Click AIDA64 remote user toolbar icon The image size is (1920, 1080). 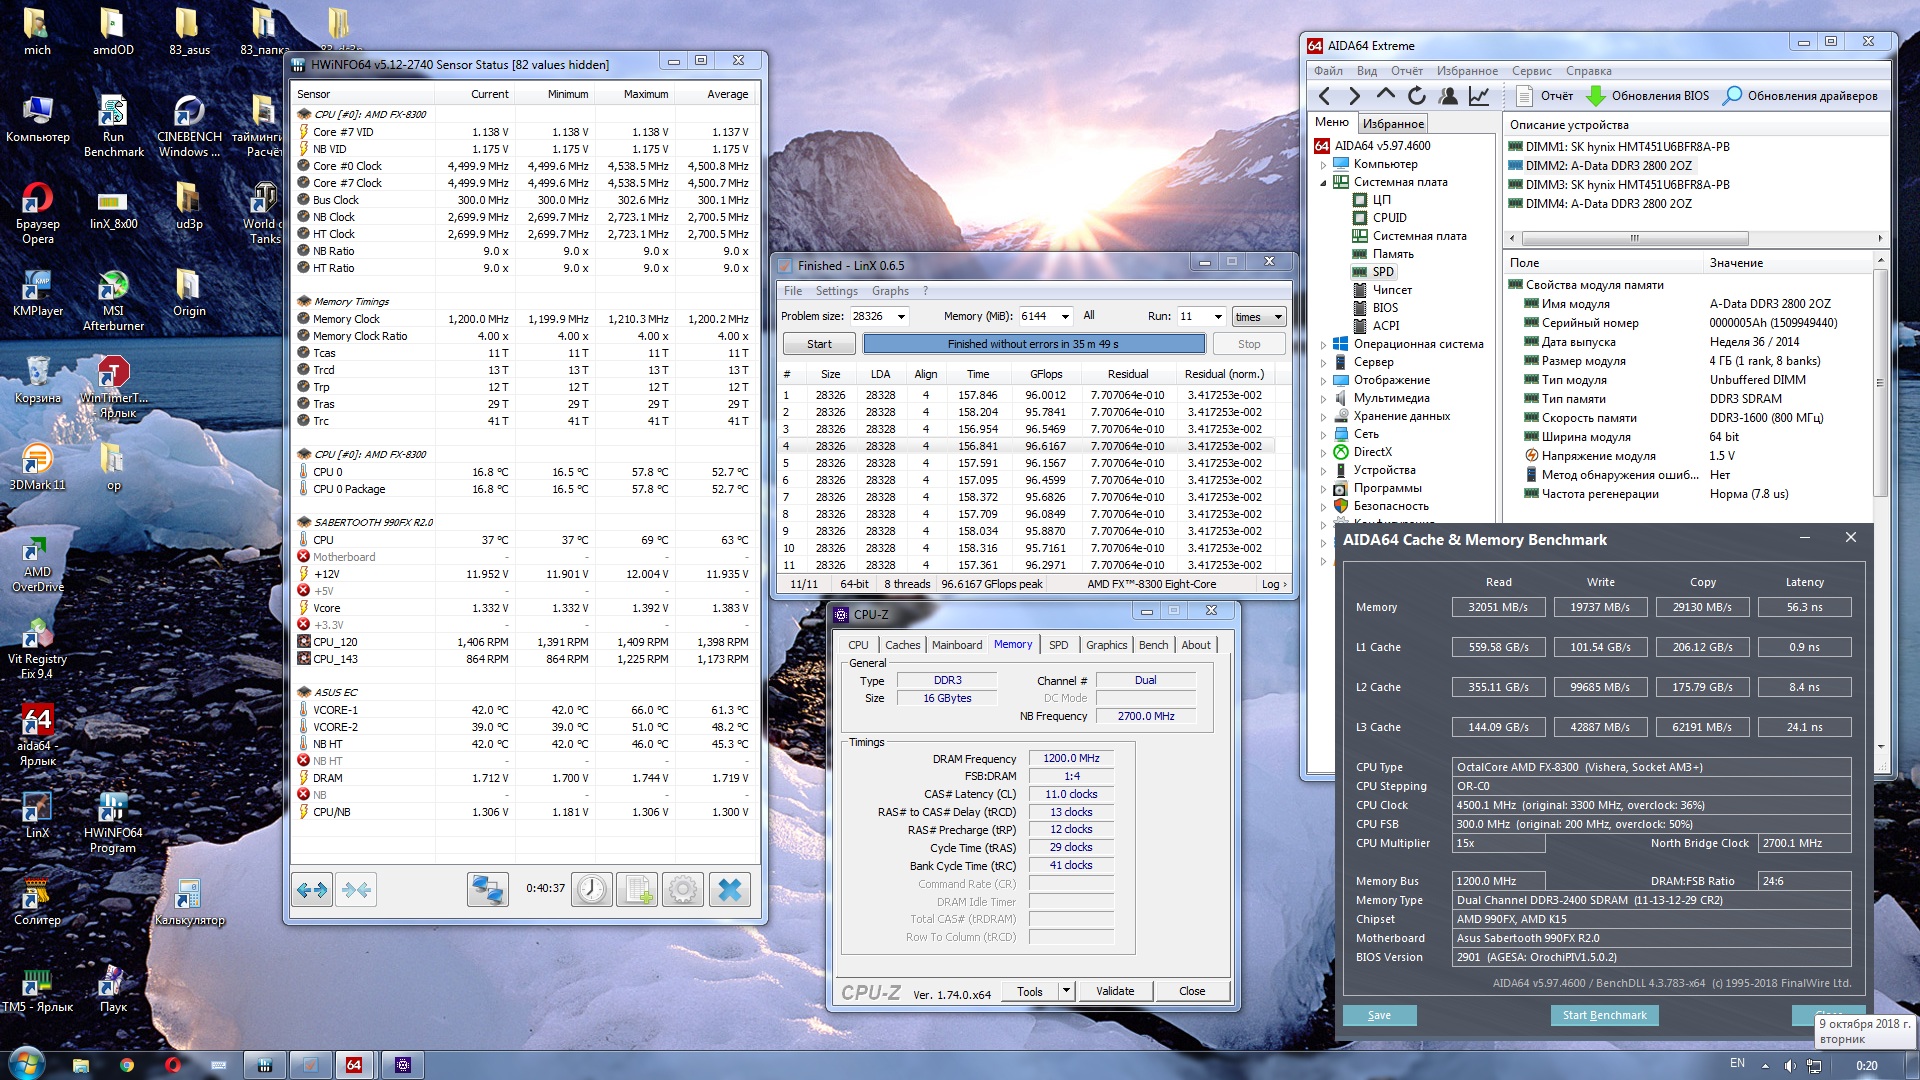tap(1448, 96)
